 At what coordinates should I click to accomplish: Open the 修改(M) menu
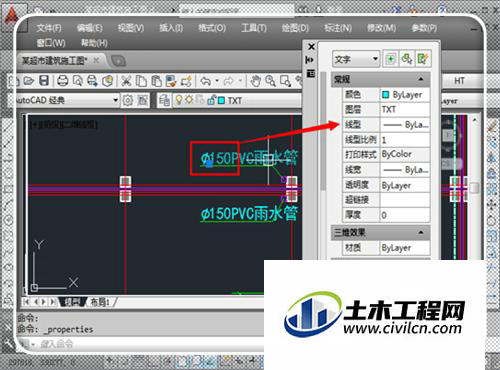pyautogui.click(x=381, y=28)
